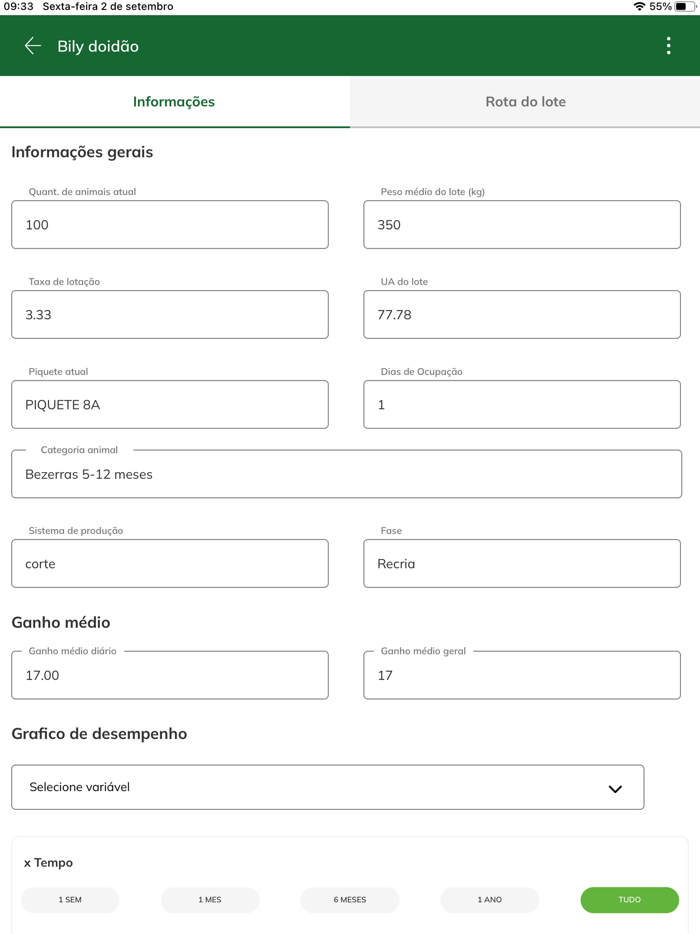Open the Selecione variável dropdown
The image size is (700, 934).
[x=328, y=787]
